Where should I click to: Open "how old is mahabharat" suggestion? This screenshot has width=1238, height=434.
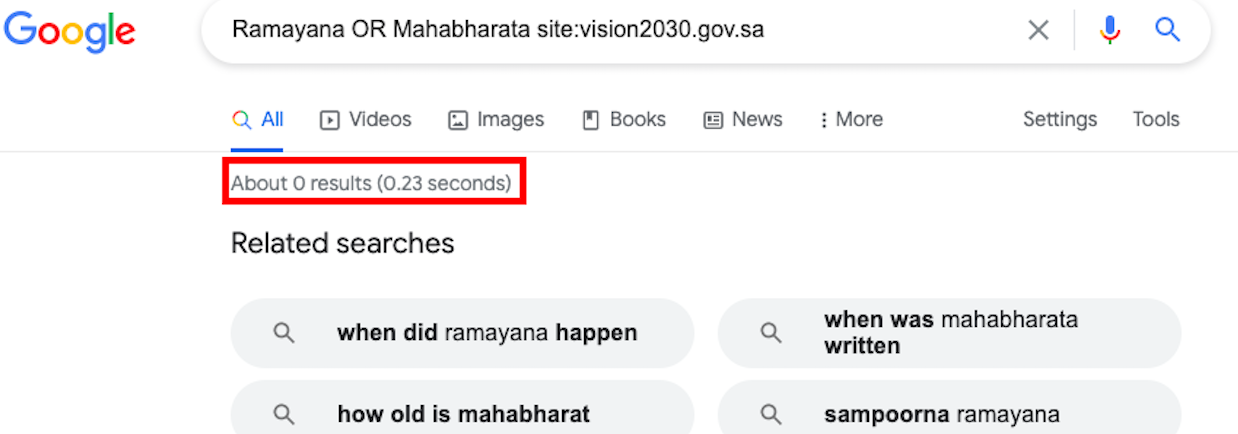(462, 413)
